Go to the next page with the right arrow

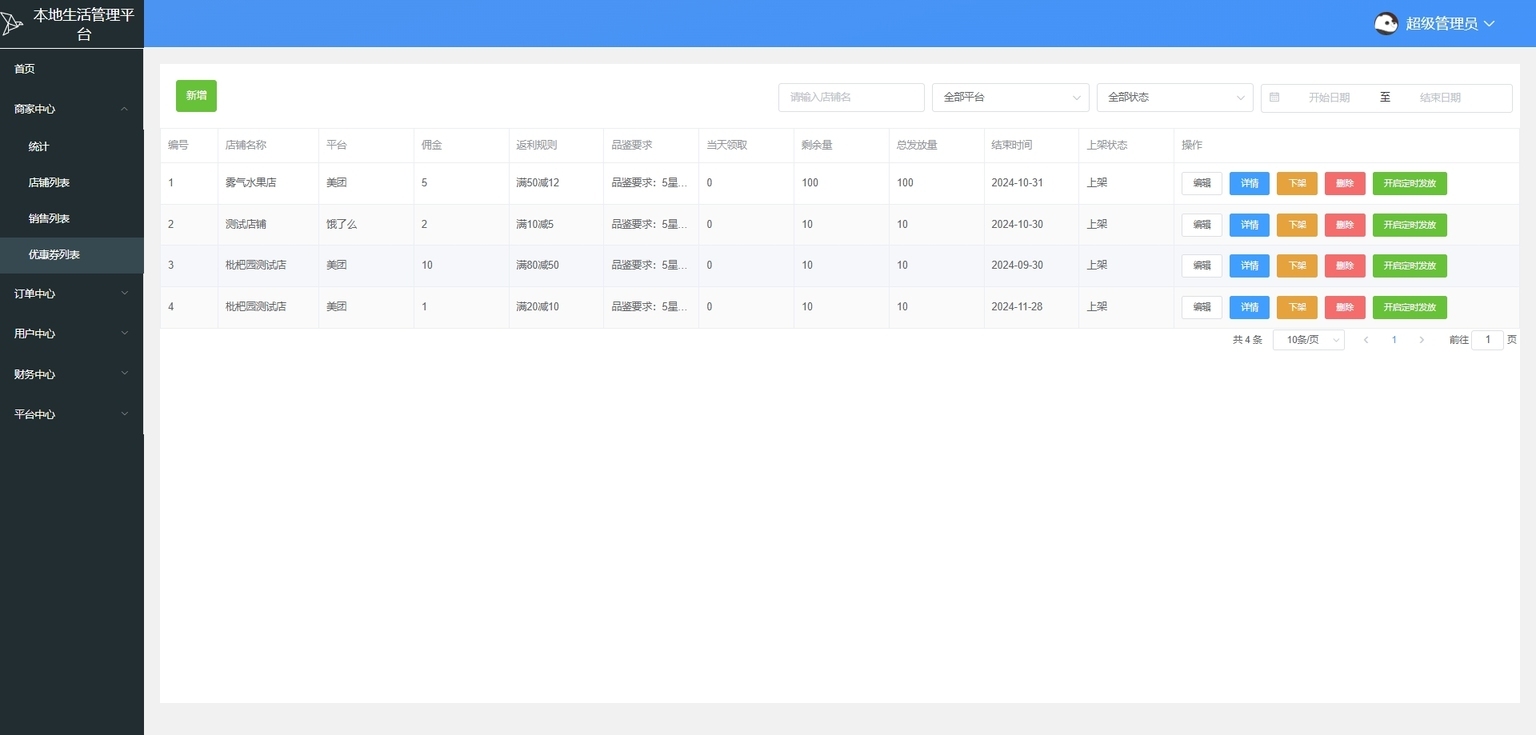(x=1422, y=340)
